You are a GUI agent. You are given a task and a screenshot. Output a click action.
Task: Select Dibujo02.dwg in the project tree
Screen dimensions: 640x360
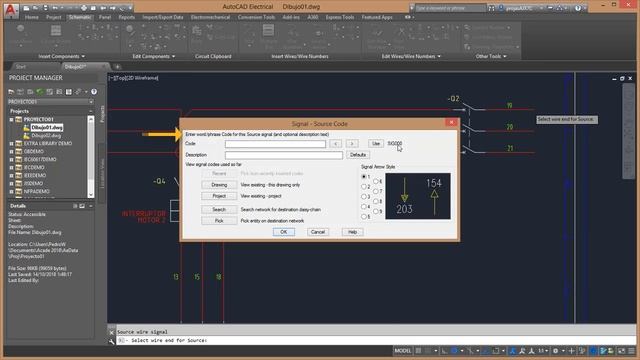click(x=46, y=136)
